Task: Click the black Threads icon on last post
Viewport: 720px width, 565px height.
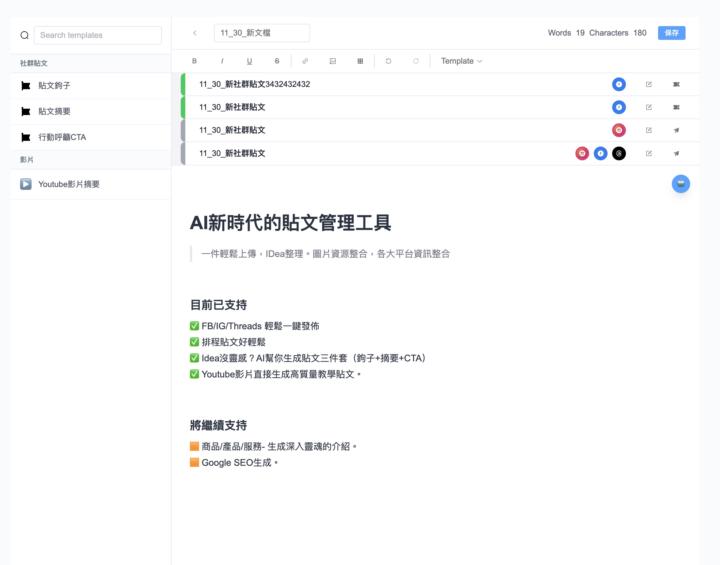Action: (x=619, y=153)
